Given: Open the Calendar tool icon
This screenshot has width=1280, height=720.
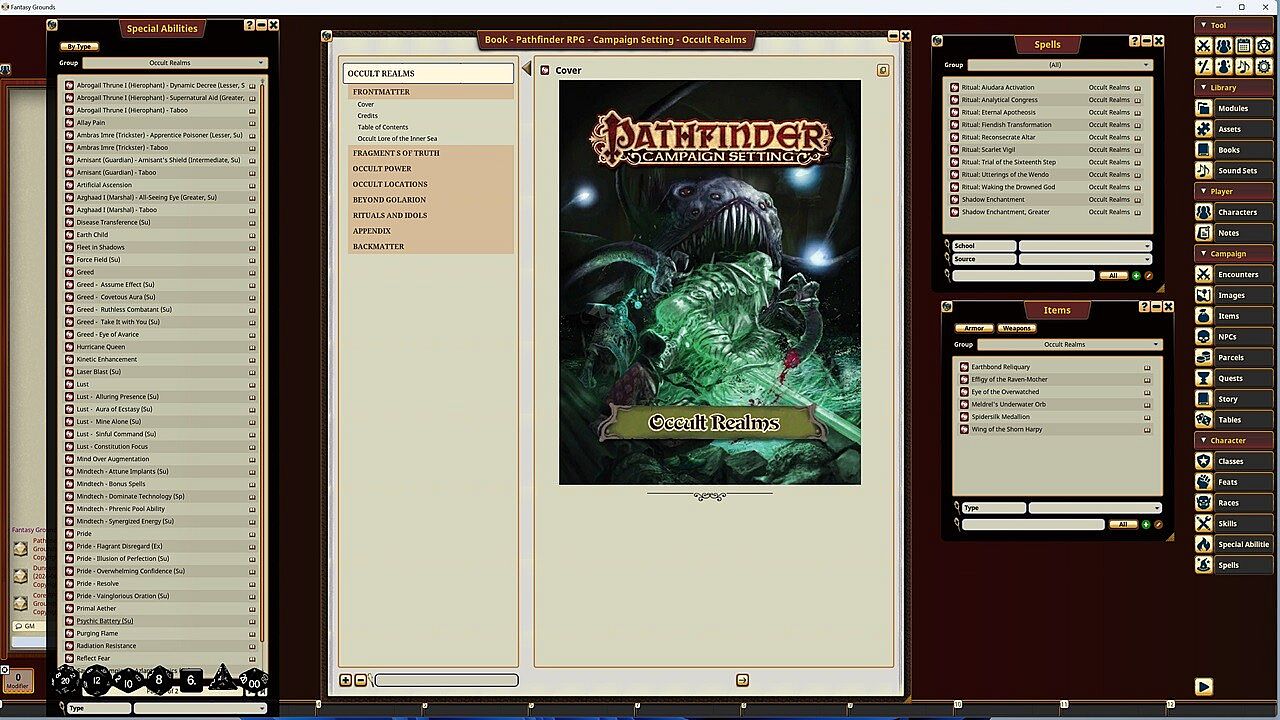Looking at the screenshot, I should [x=1243, y=46].
